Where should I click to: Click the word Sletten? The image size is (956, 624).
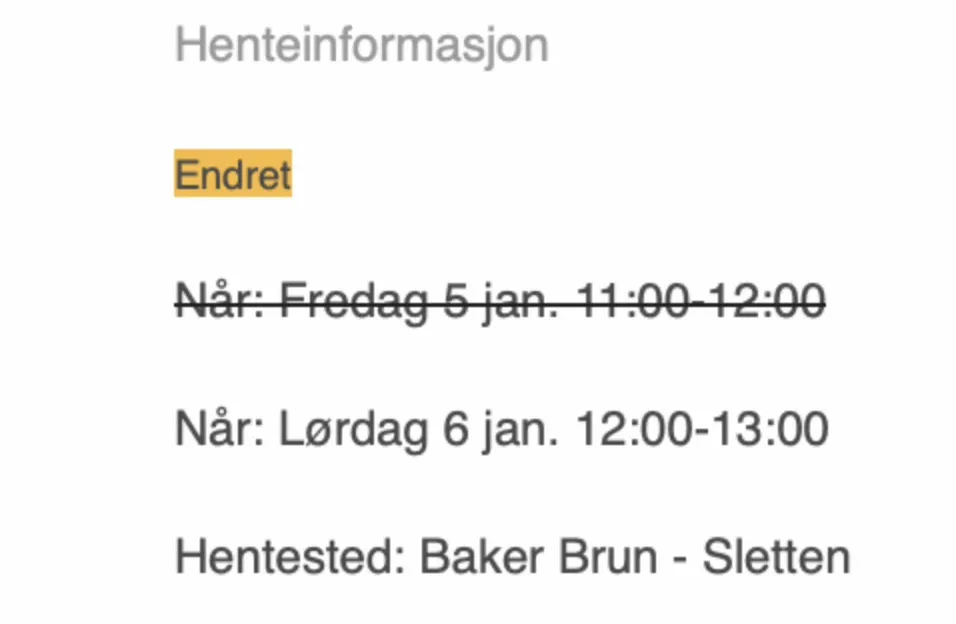pos(776,557)
